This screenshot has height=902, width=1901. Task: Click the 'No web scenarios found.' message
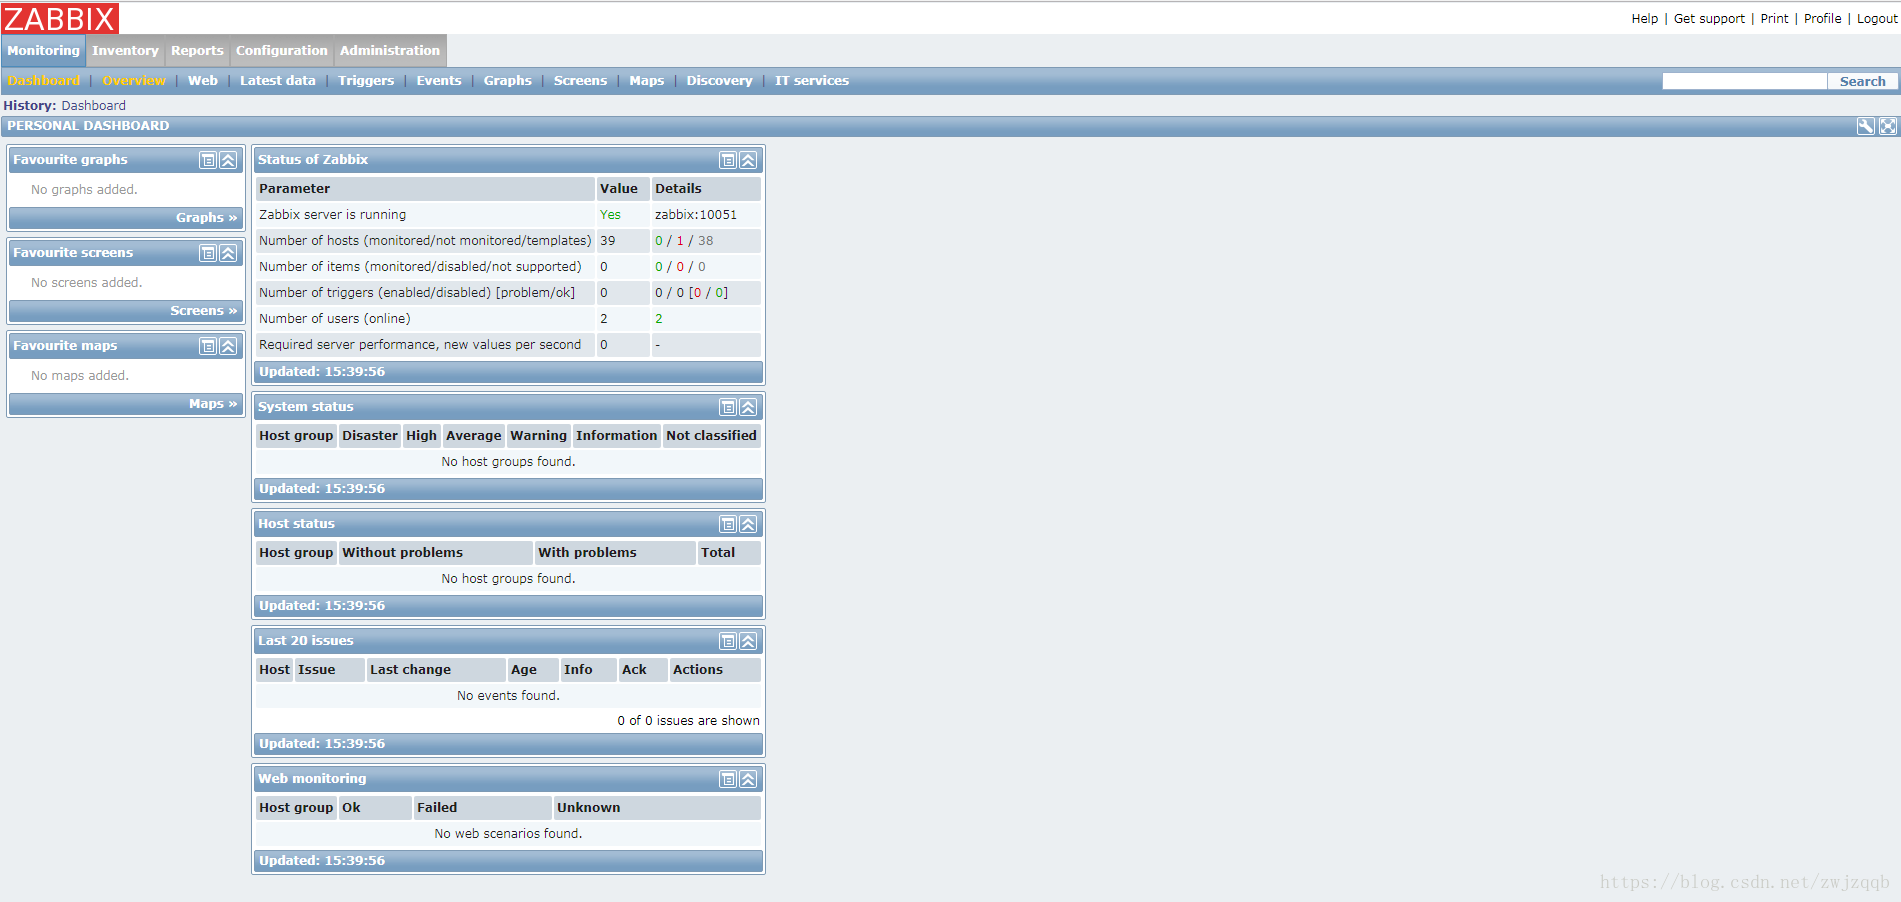[x=508, y=833]
